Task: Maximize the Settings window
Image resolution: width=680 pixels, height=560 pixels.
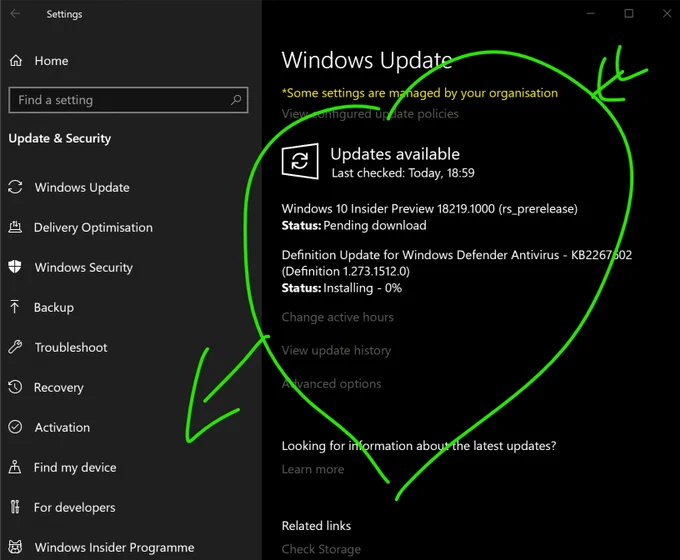Action: coord(629,13)
